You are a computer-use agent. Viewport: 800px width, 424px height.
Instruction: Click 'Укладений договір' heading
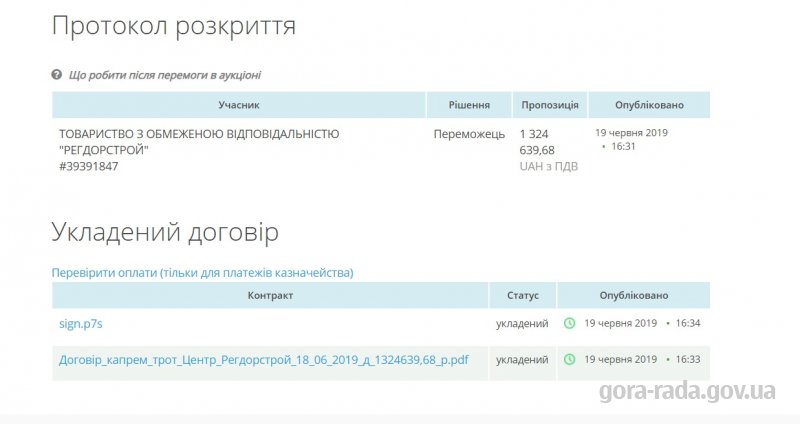tap(165, 233)
